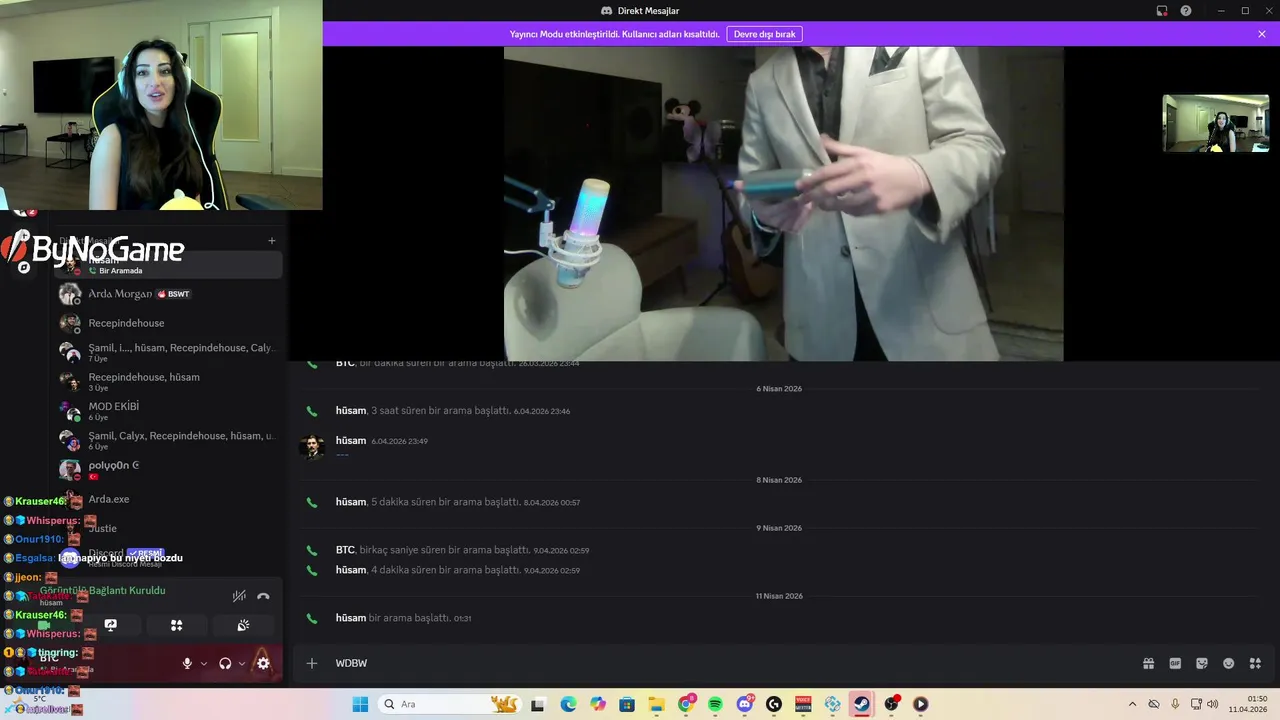Click Devre dışı bırak button in banner
This screenshot has height=720, width=1280.
pyautogui.click(x=764, y=34)
